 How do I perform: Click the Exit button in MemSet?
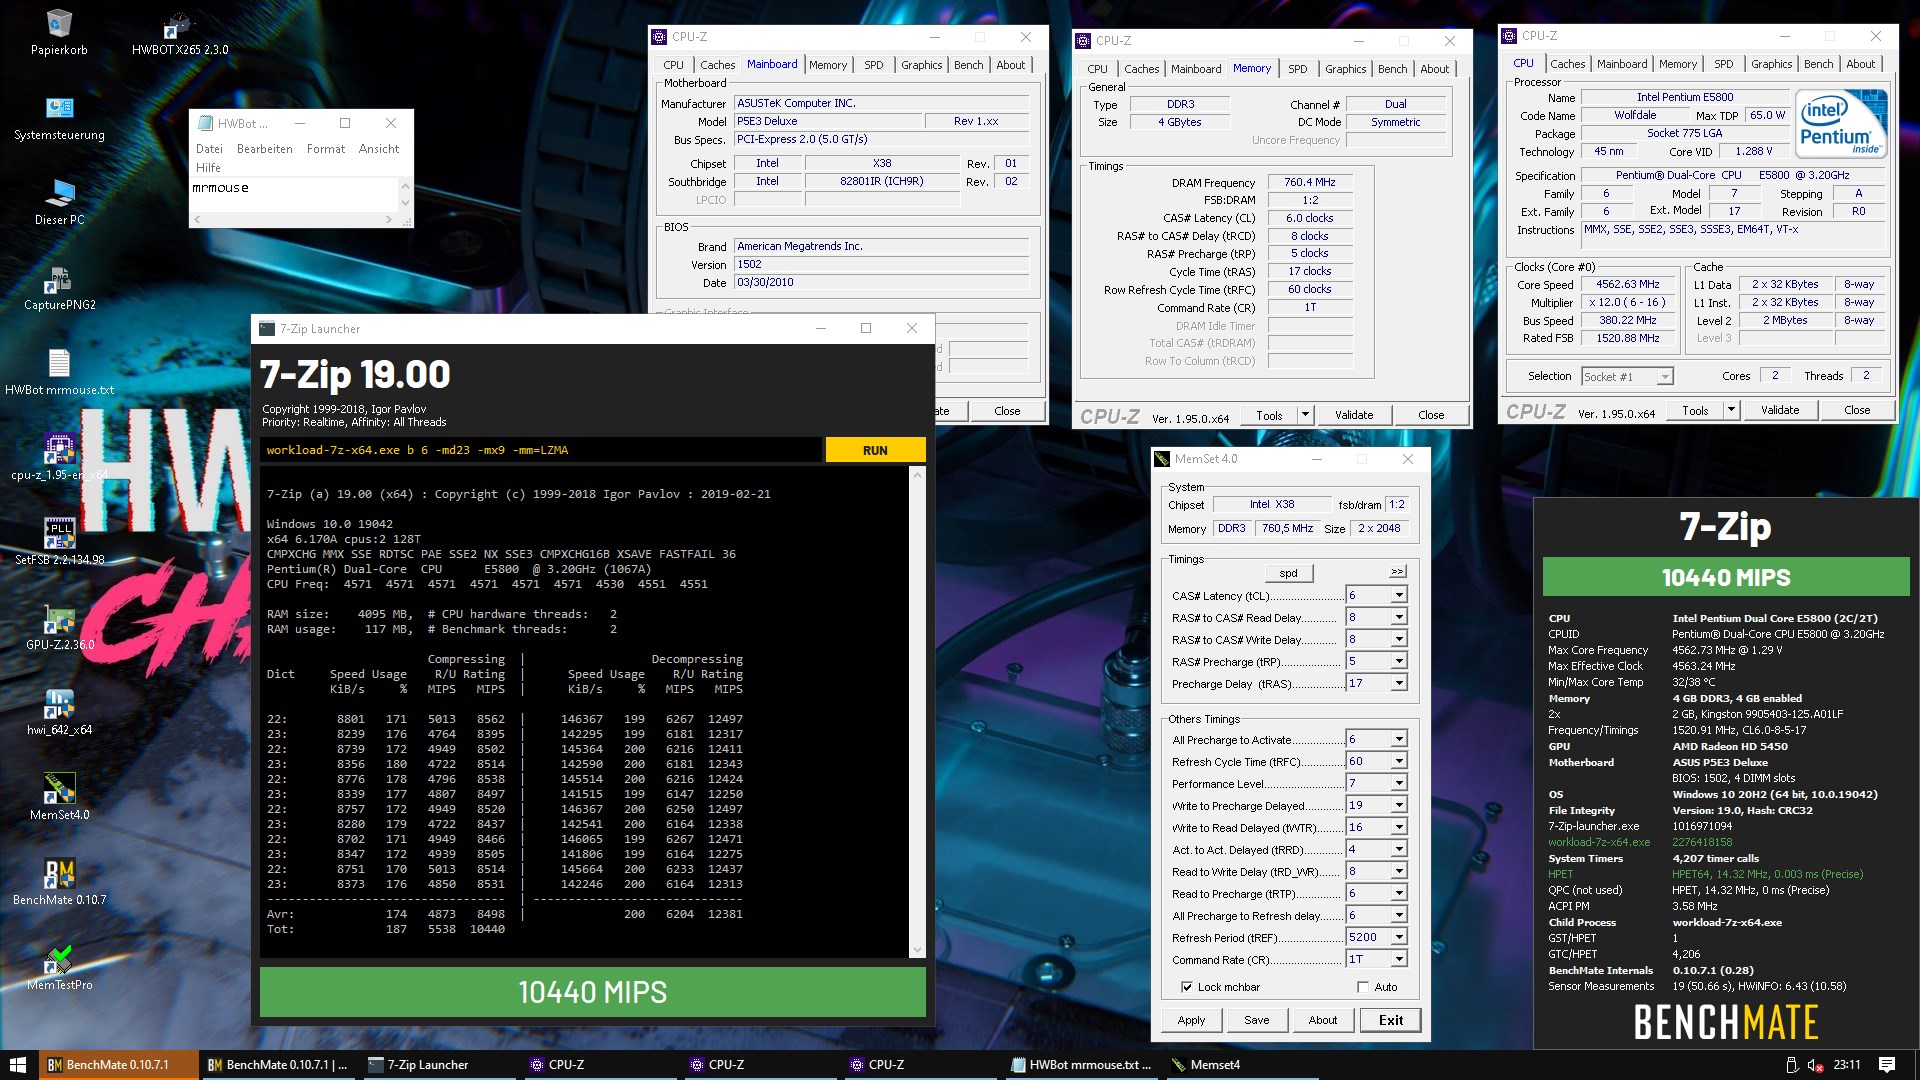point(1390,1020)
